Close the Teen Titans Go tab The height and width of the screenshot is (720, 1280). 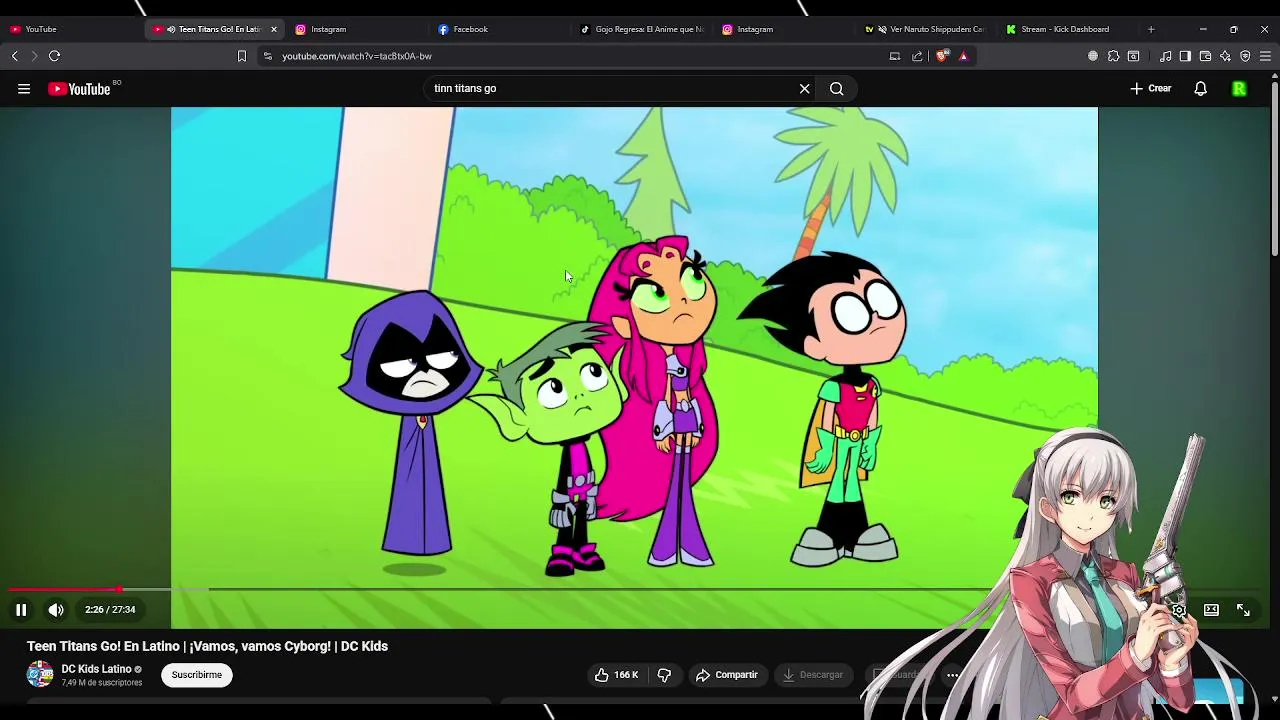(274, 29)
